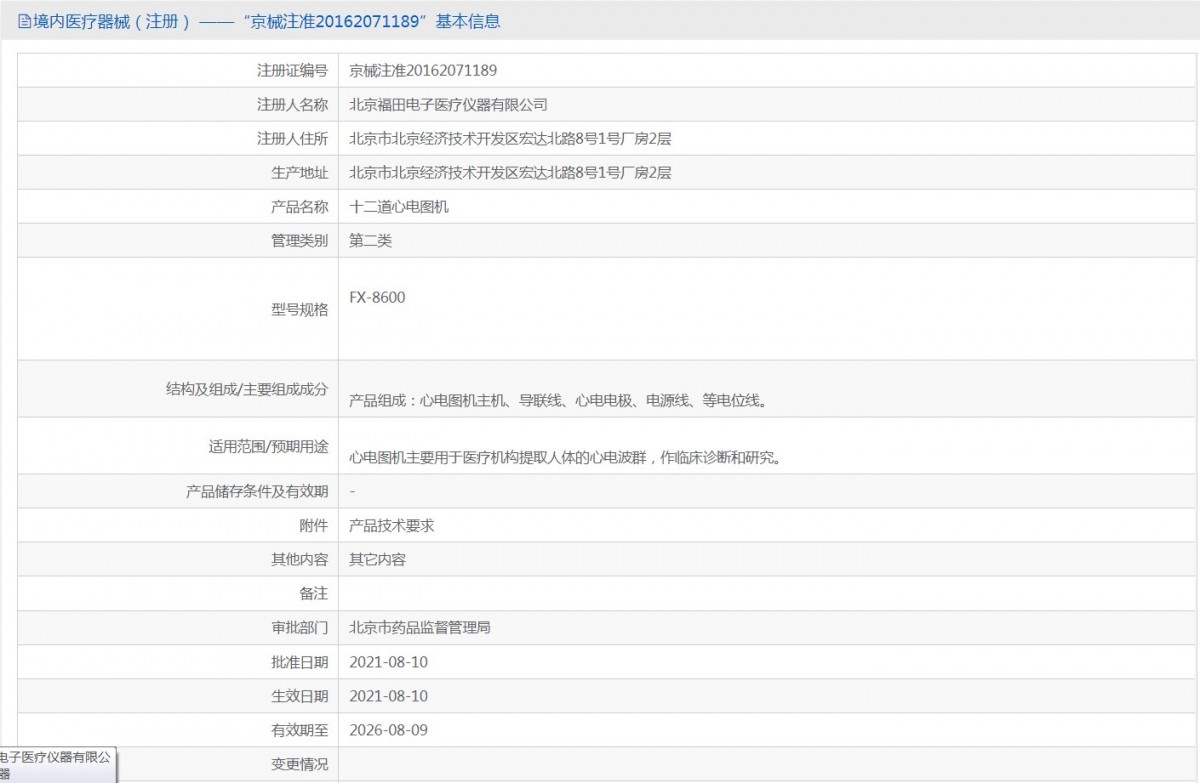Click the 产品名称 label
The height and width of the screenshot is (783, 1200).
tap(299, 207)
